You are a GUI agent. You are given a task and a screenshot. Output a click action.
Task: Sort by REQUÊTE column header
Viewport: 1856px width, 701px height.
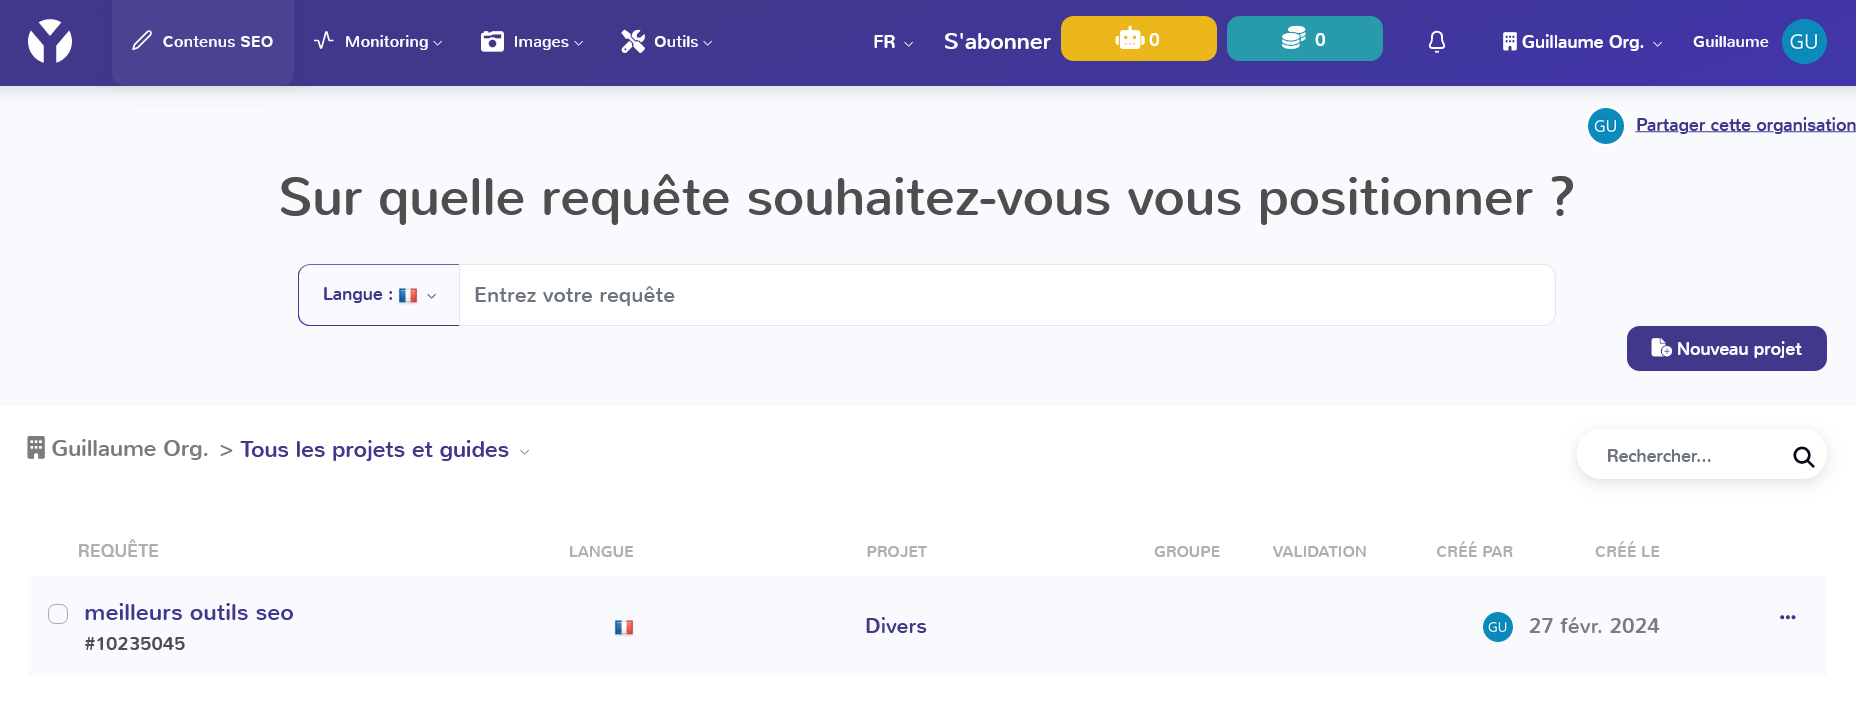click(x=118, y=551)
